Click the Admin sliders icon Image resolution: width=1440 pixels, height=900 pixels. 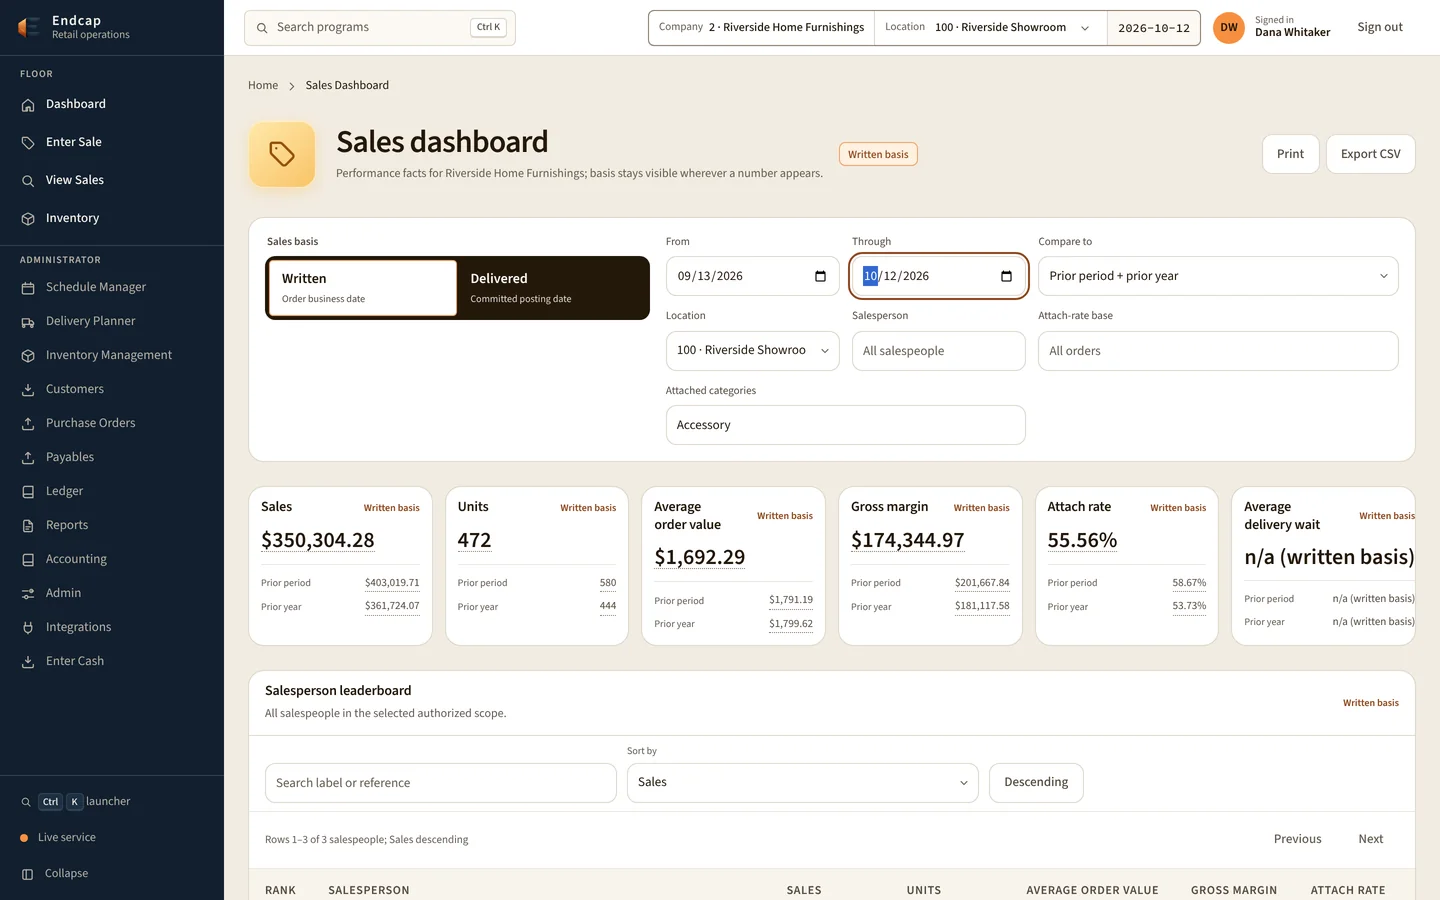pyautogui.click(x=28, y=594)
